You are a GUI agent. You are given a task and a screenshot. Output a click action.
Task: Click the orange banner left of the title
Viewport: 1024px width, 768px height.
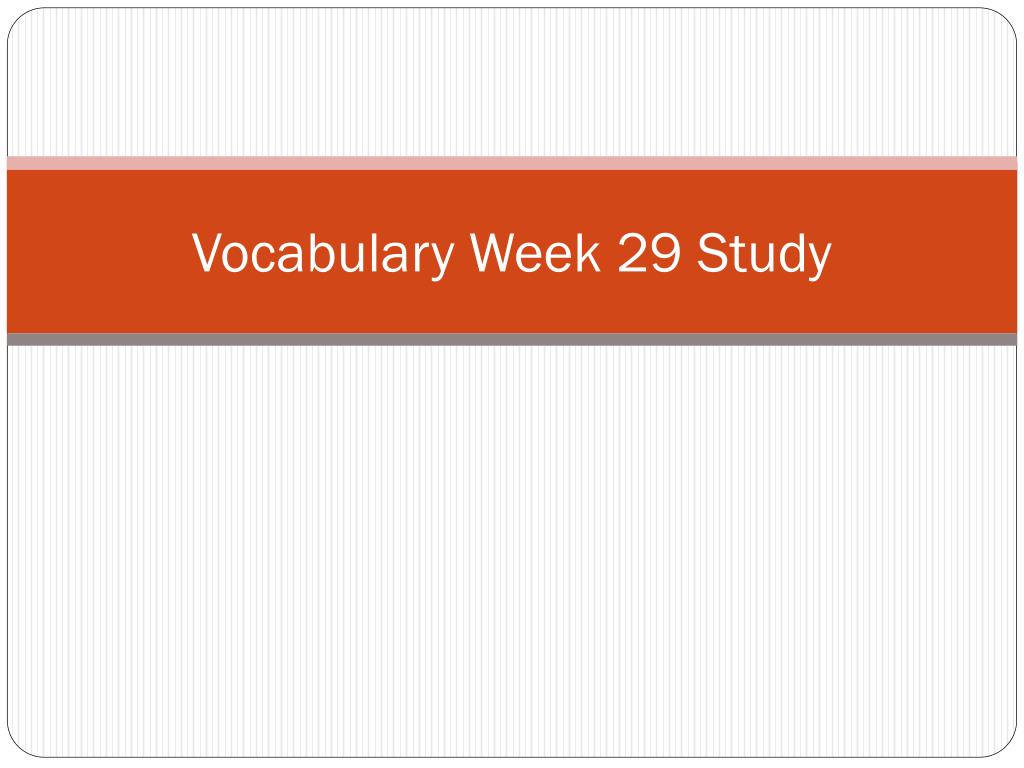pyautogui.click(x=98, y=251)
